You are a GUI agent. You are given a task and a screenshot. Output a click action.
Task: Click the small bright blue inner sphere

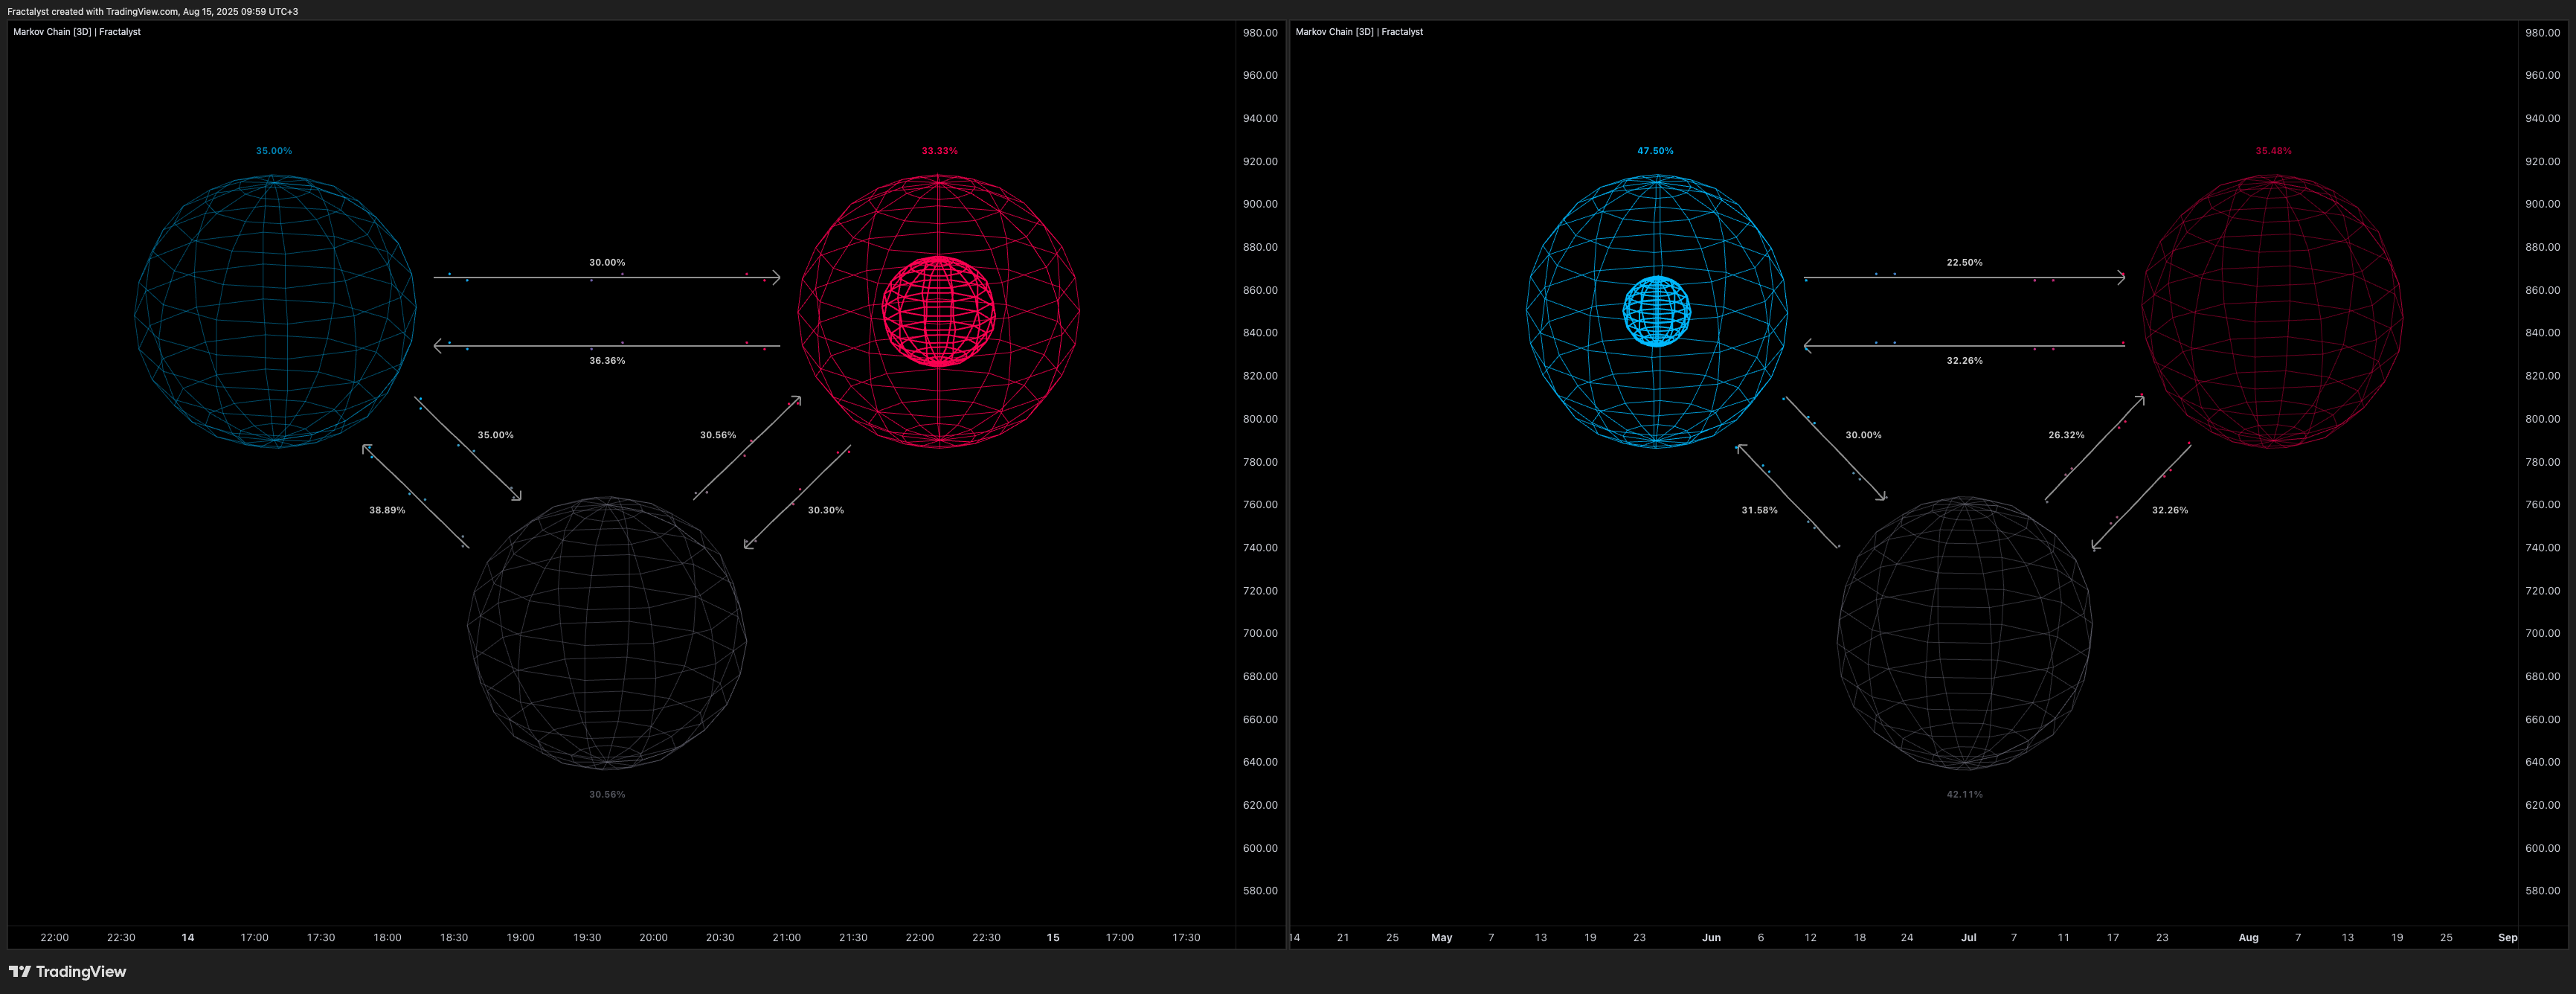1656,311
